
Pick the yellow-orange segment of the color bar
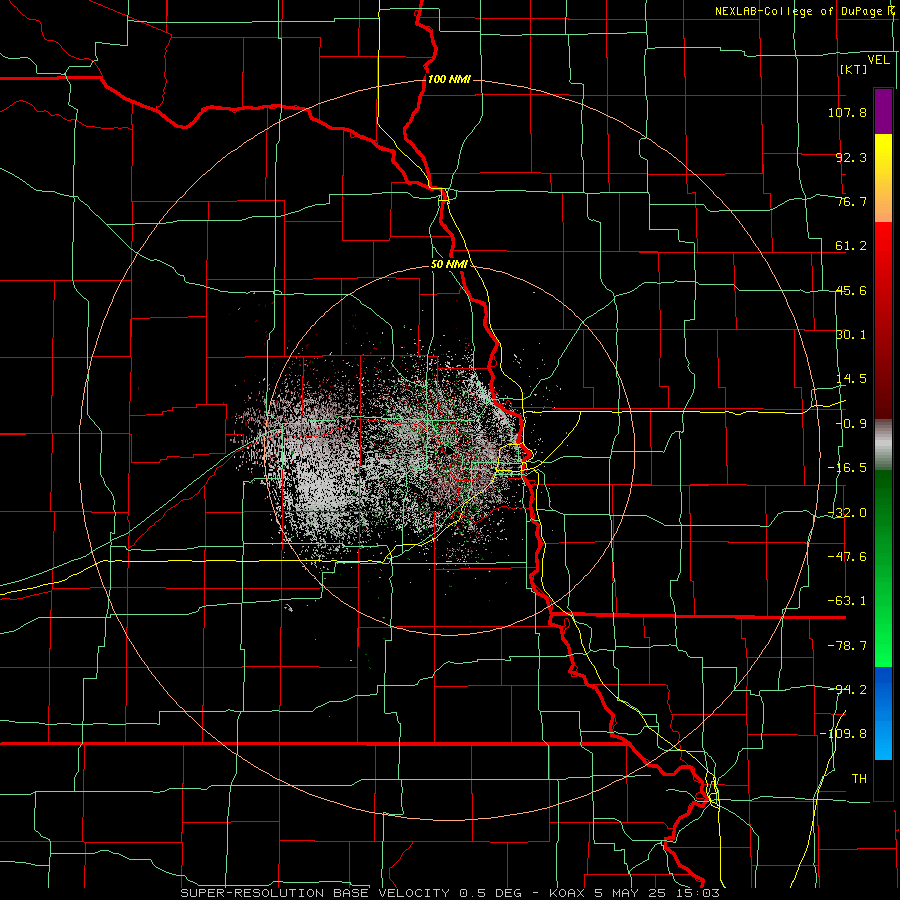click(883, 179)
